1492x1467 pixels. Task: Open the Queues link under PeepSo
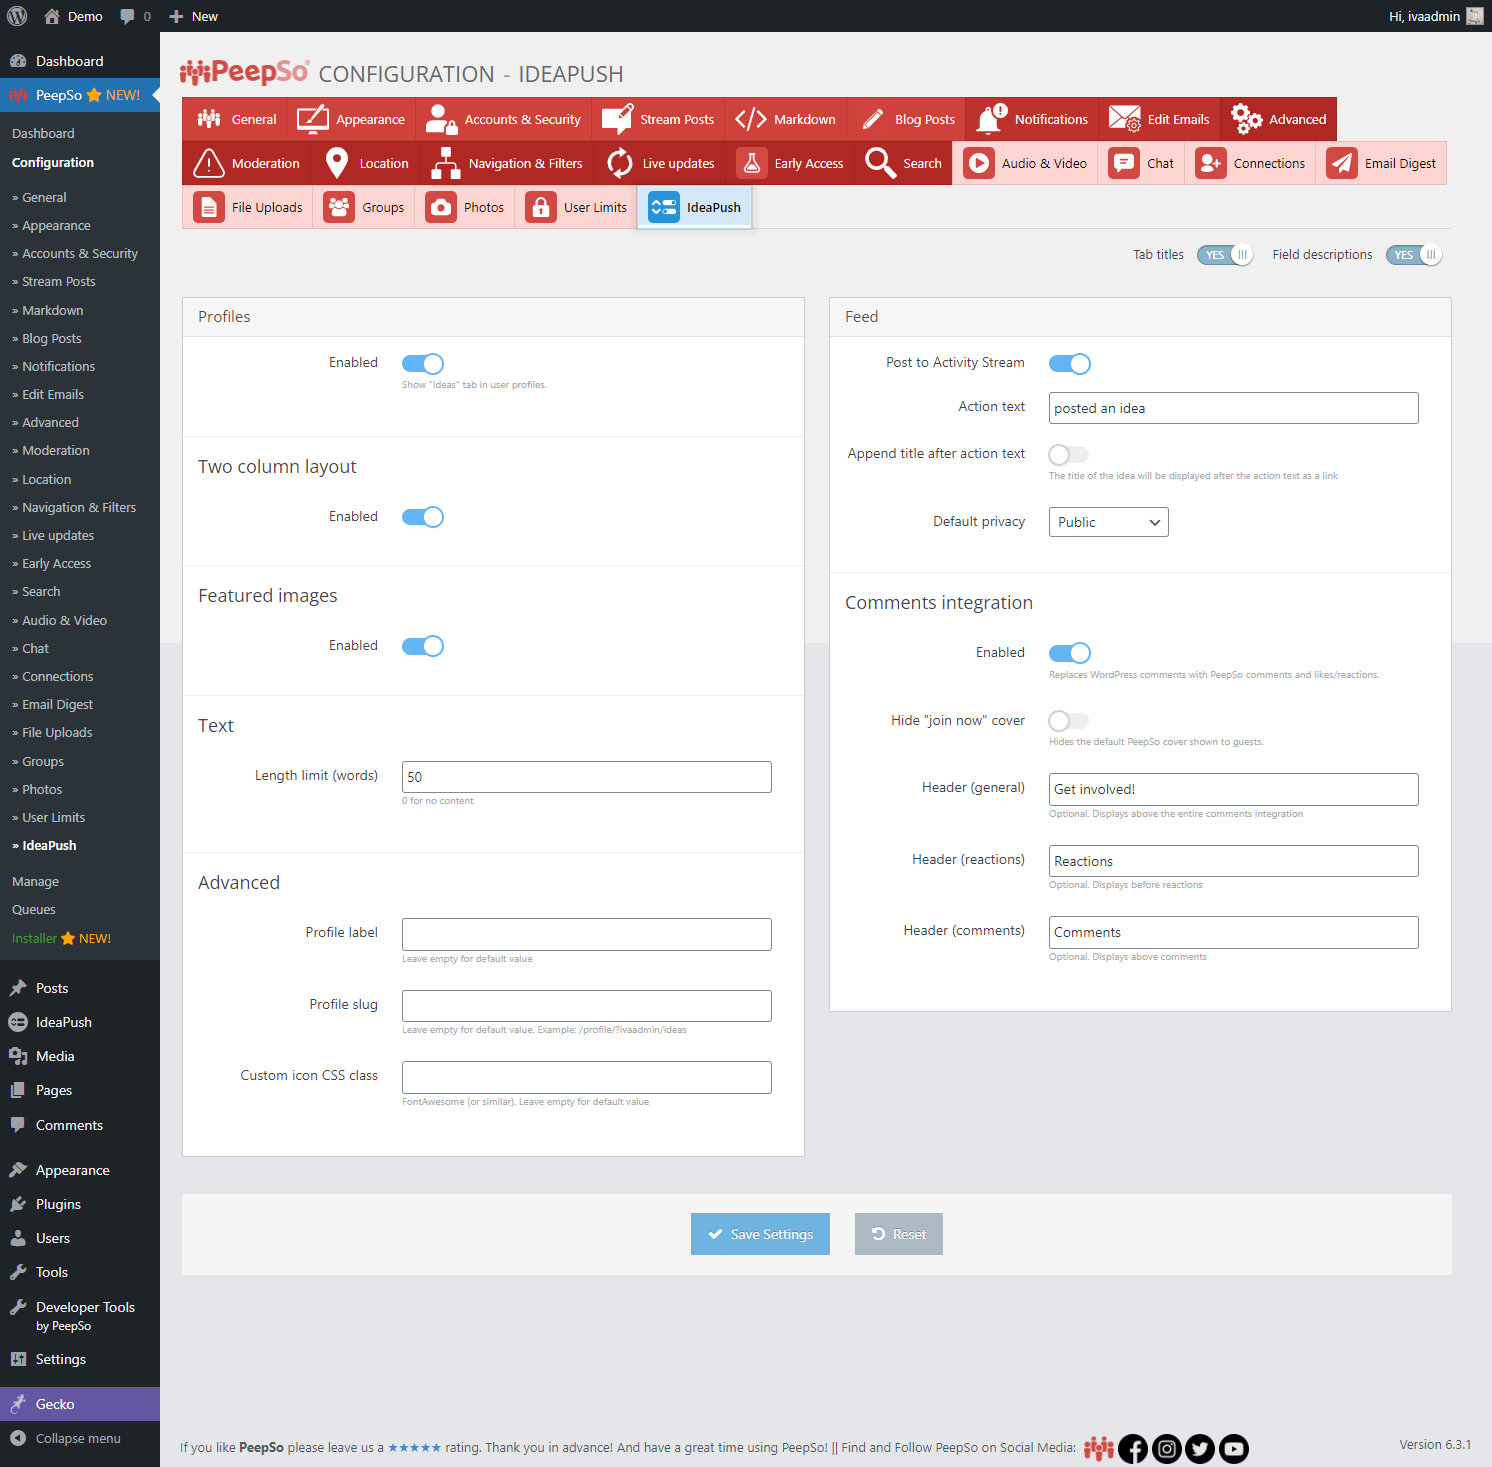point(34,910)
